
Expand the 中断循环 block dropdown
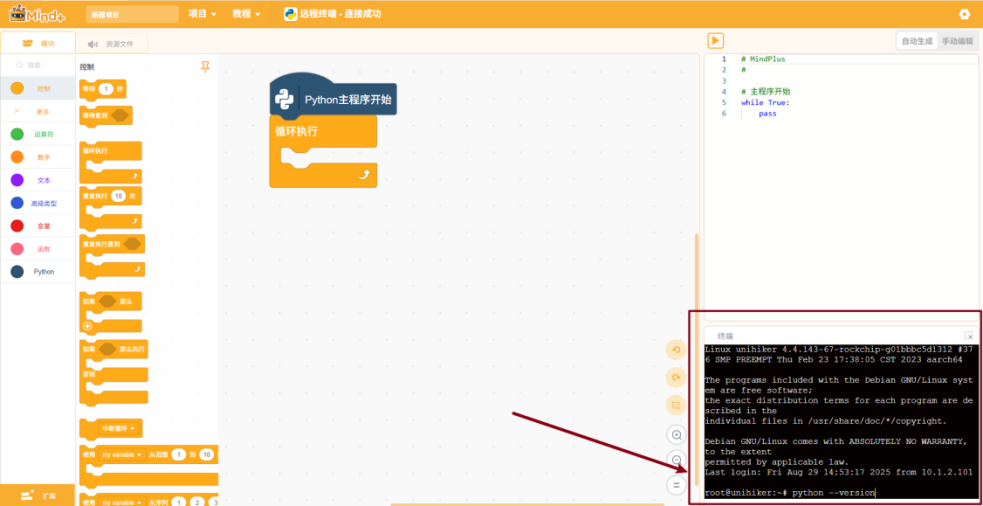134,428
